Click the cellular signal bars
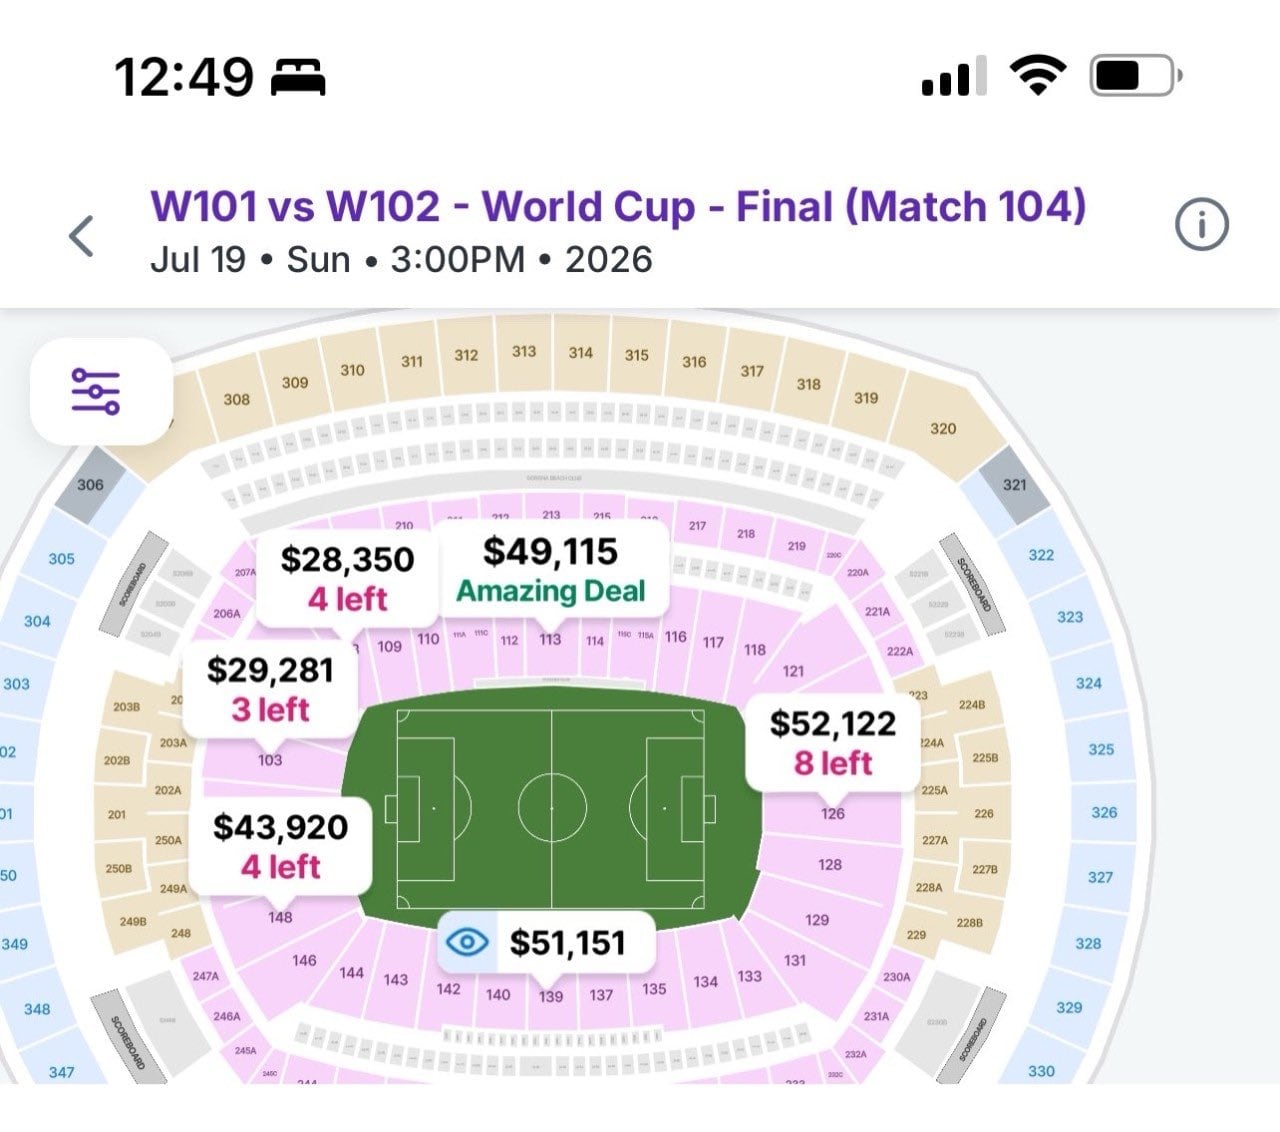Viewport: 1280px width, 1132px height. (x=953, y=76)
